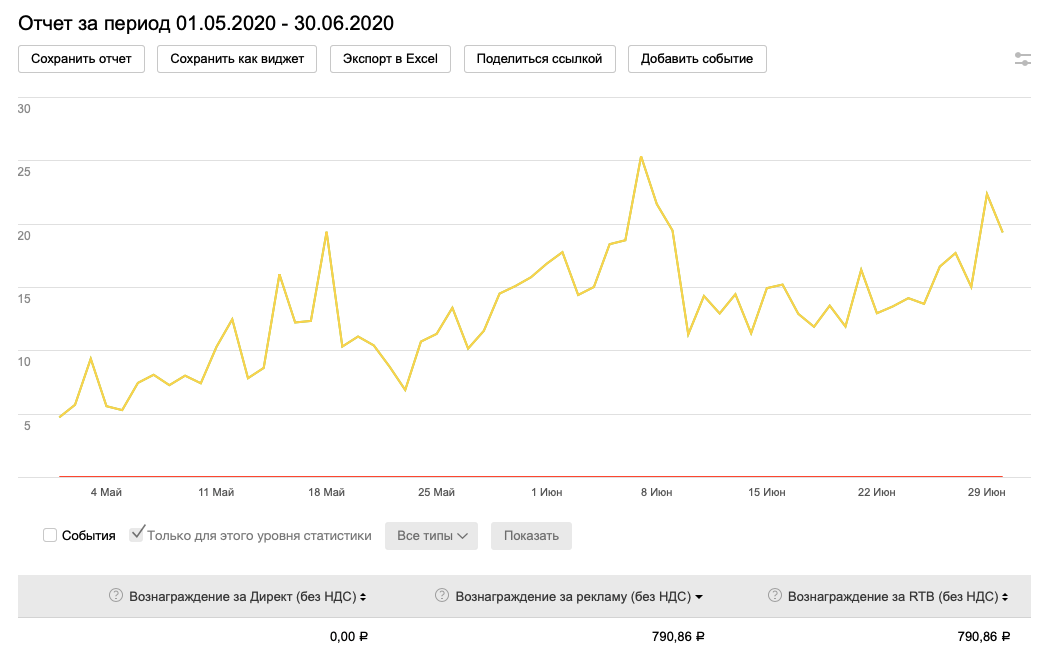The image size is (1040, 653).
Task: Click the 5 y-axis label
Action: pos(27,426)
